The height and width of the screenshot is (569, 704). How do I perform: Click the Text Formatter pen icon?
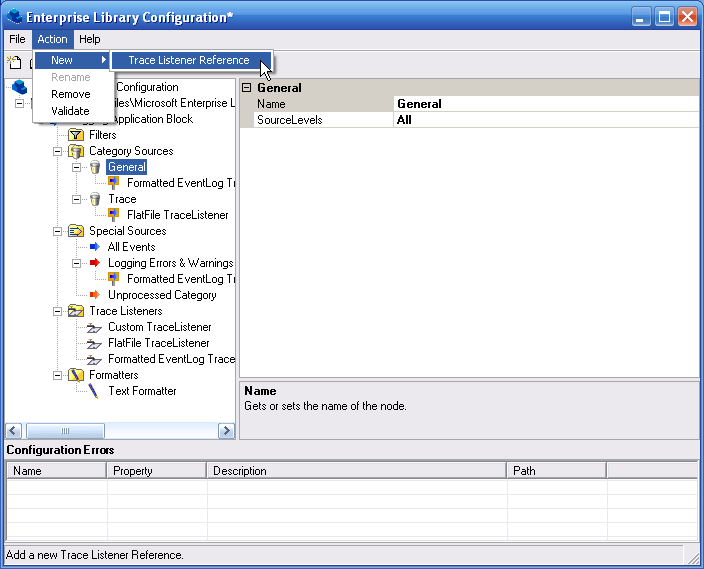tap(95, 391)
